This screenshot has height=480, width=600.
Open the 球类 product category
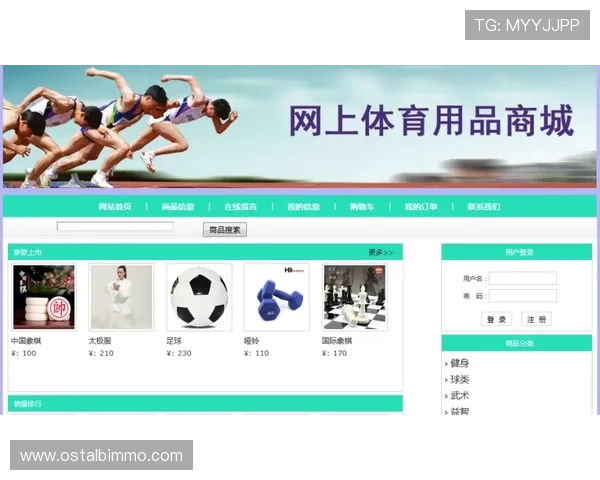460,379
